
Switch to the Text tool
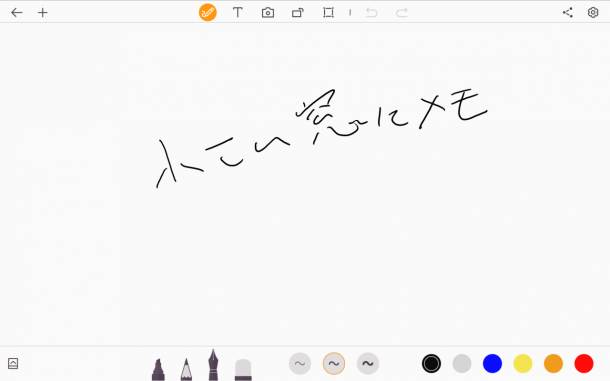tap(238, 12)
